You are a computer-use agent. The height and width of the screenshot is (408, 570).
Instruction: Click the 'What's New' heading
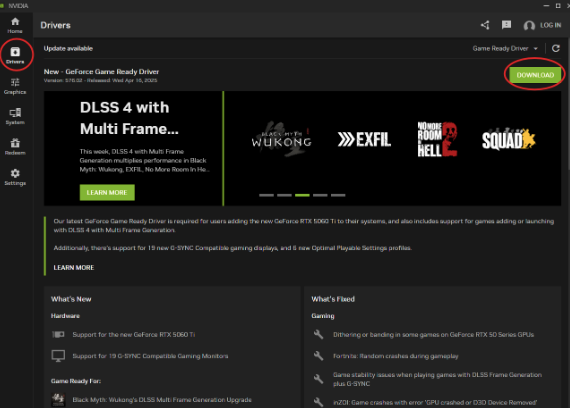click(71, 299)
